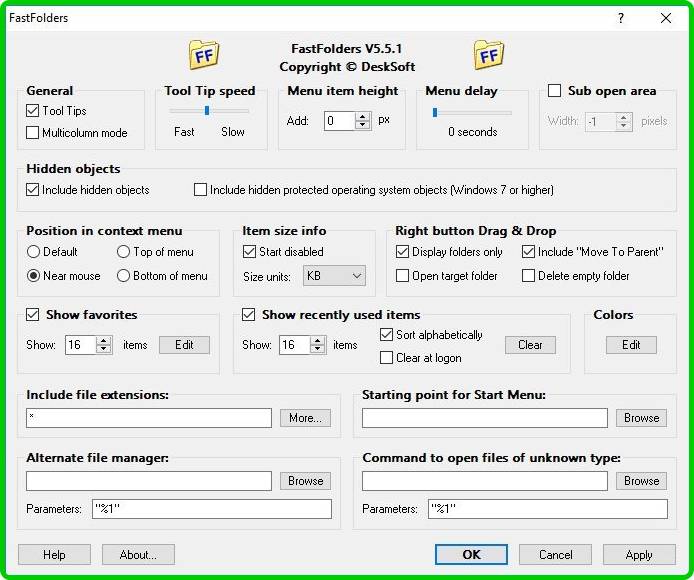Browse for unknown file type command

point(641,481)
